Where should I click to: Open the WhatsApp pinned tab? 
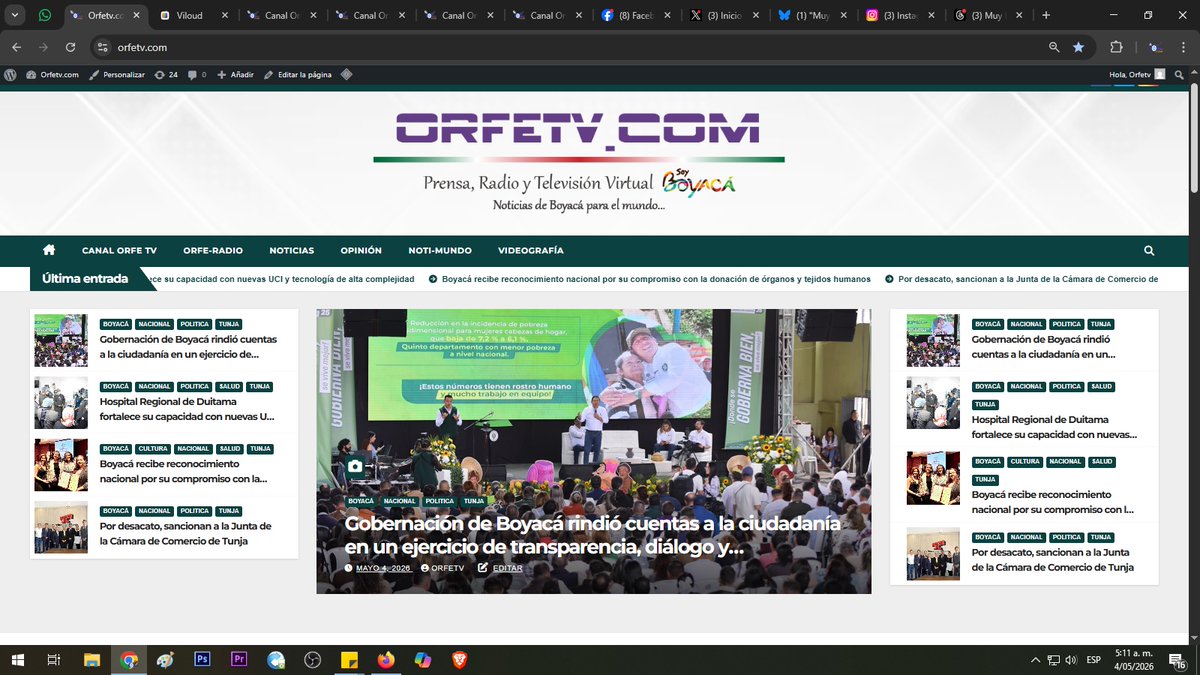pyautogui.click(x=45, y=16)
